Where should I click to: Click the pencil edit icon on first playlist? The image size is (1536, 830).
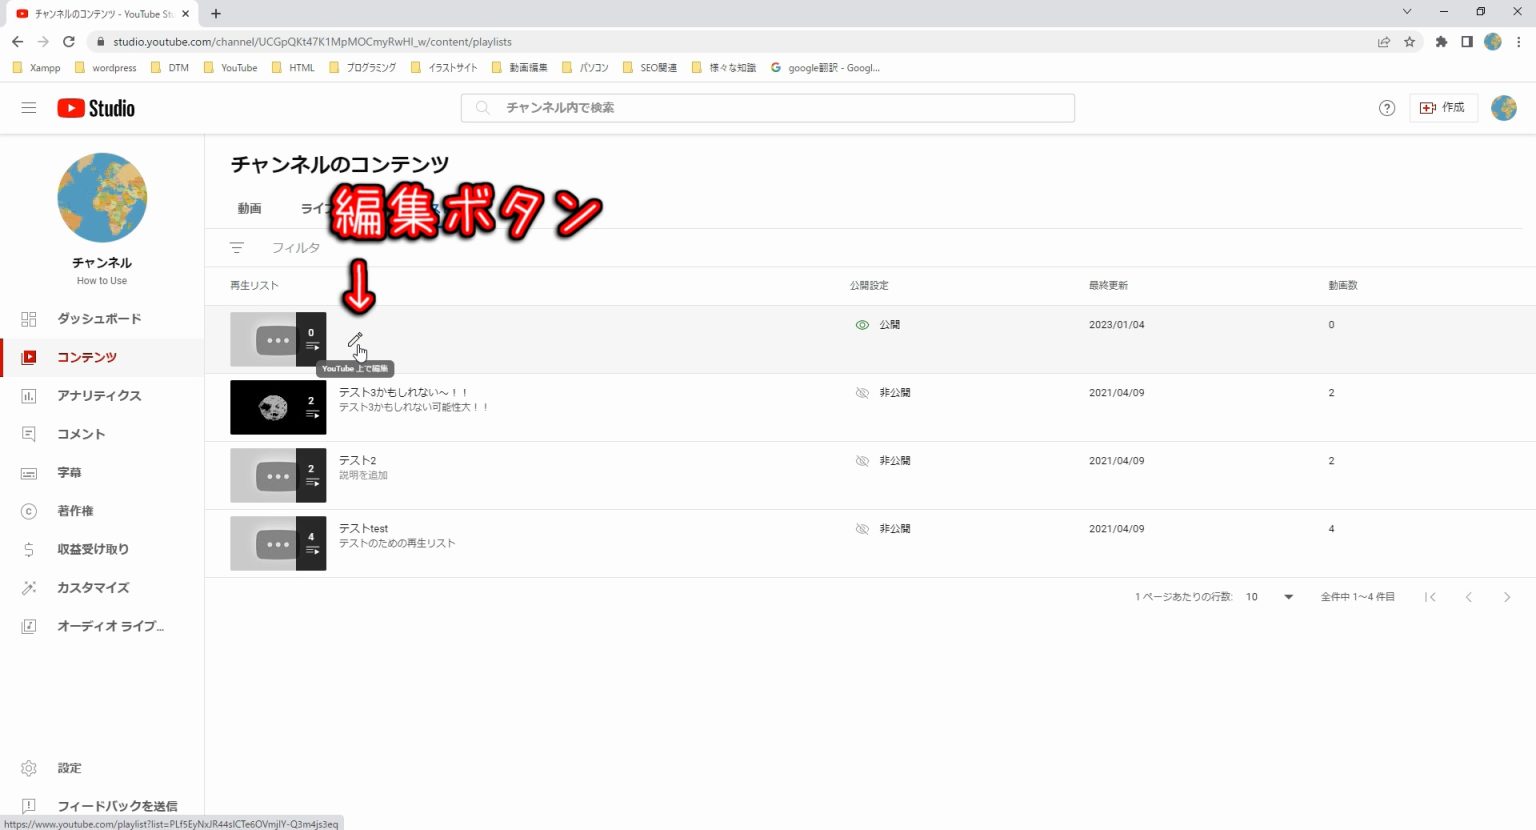[x=354, y=340]
